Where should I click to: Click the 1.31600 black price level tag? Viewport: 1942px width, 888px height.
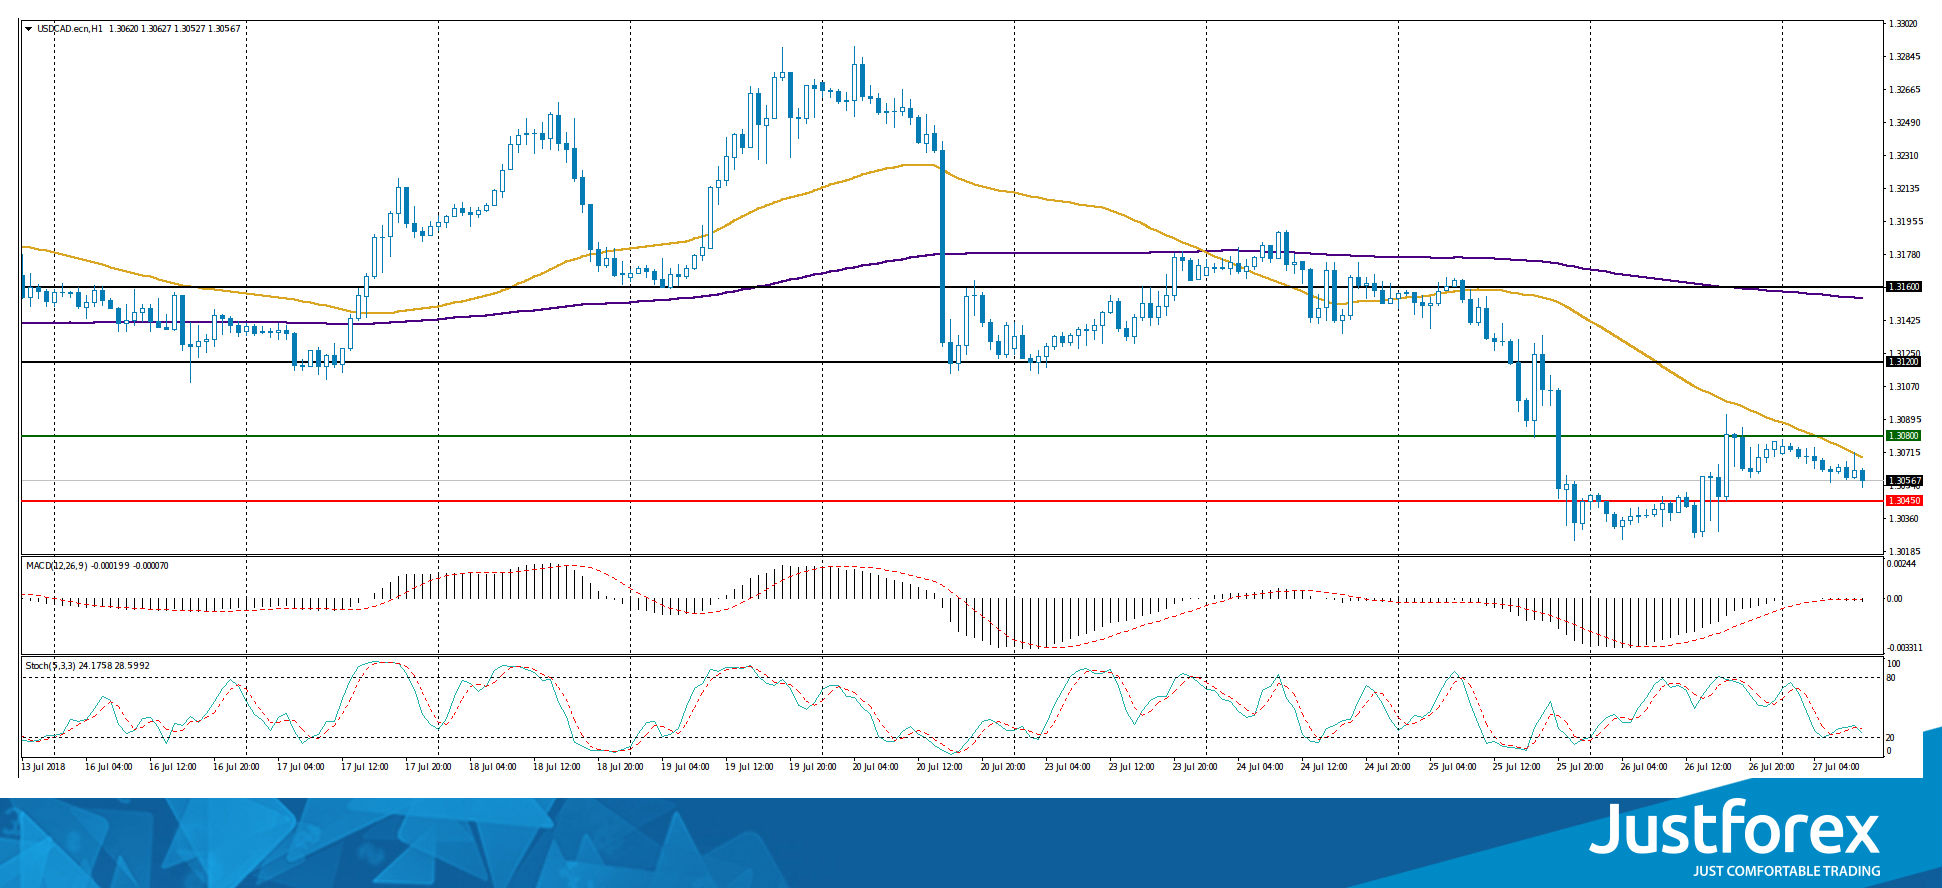pos(1903,287)
